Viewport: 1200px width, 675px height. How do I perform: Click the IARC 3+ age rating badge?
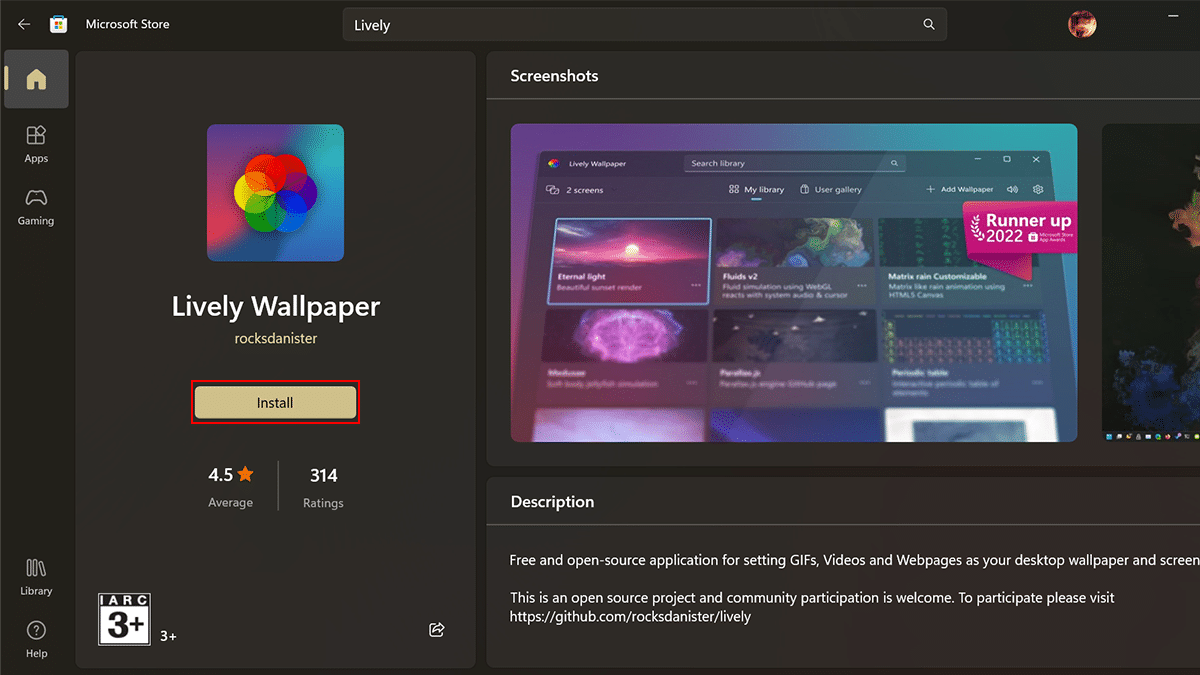coord(124,618)
